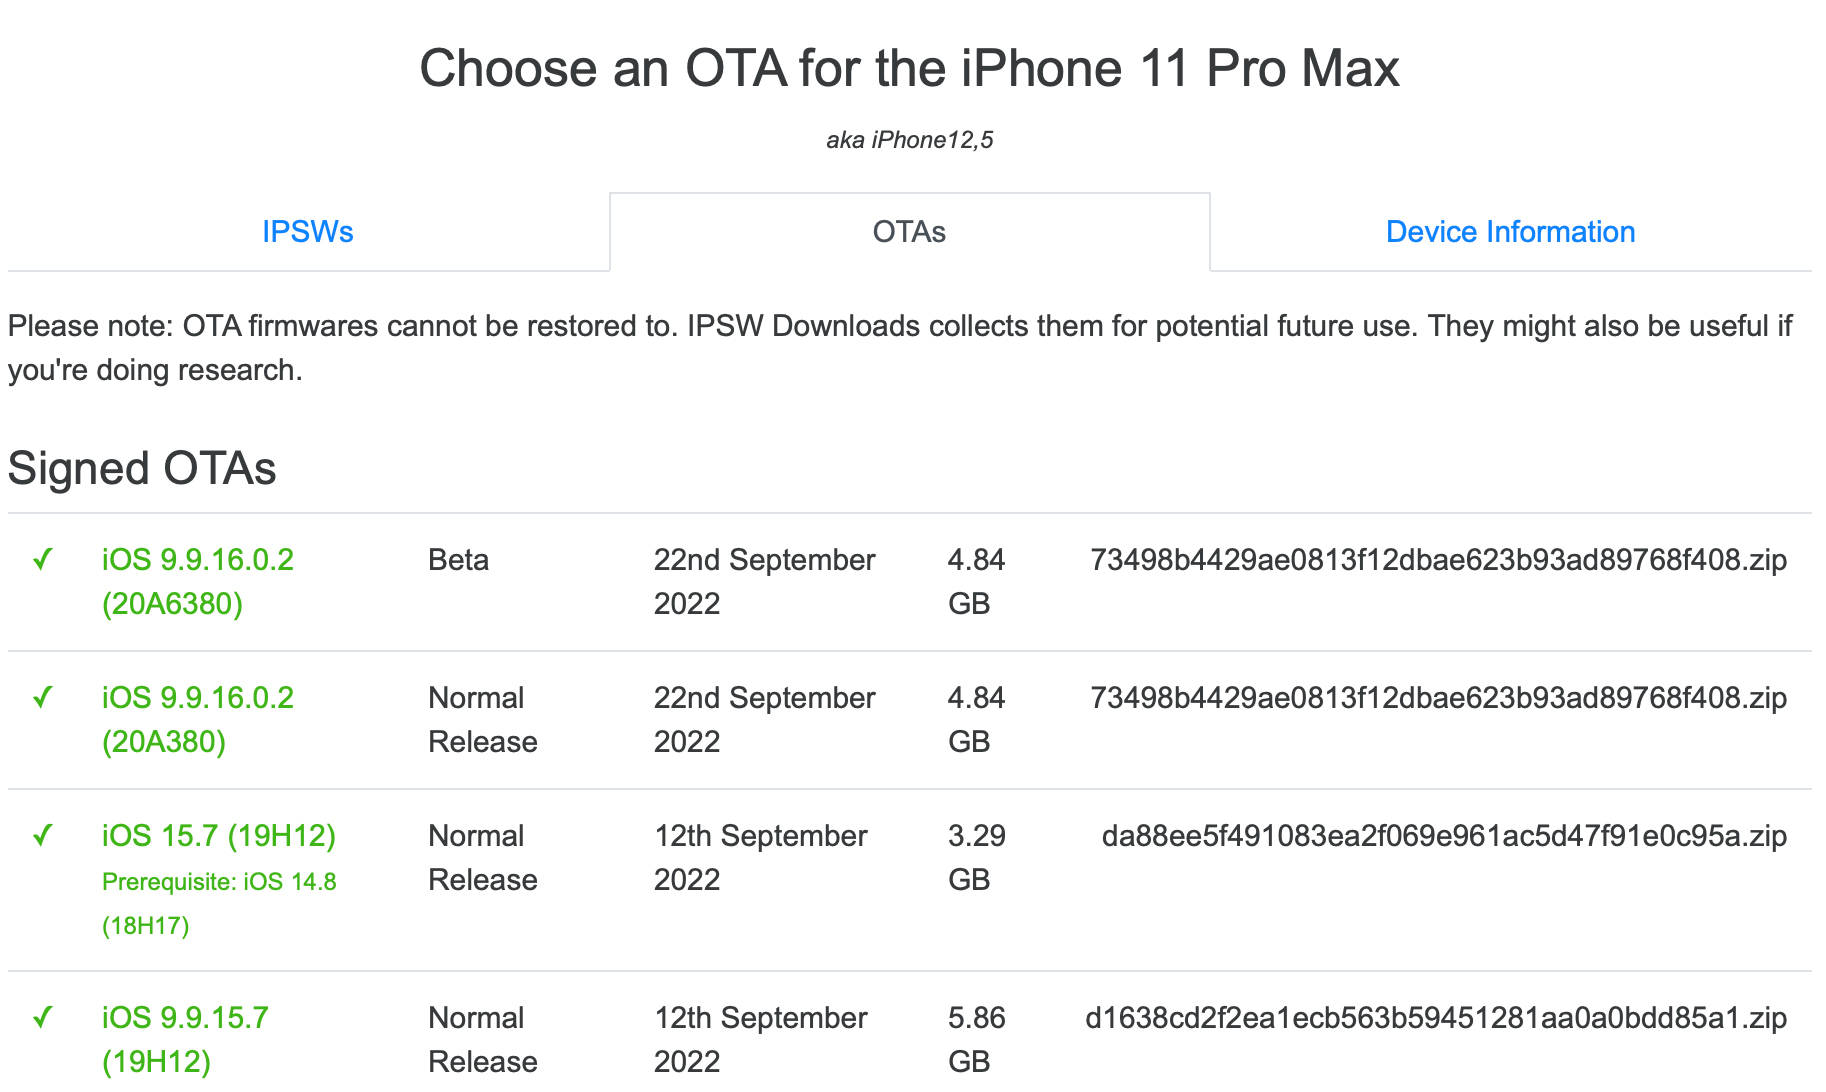
Task: Open iOS 9.9.16.0.2 (20A380) release link
Action: tap(198, 719)
